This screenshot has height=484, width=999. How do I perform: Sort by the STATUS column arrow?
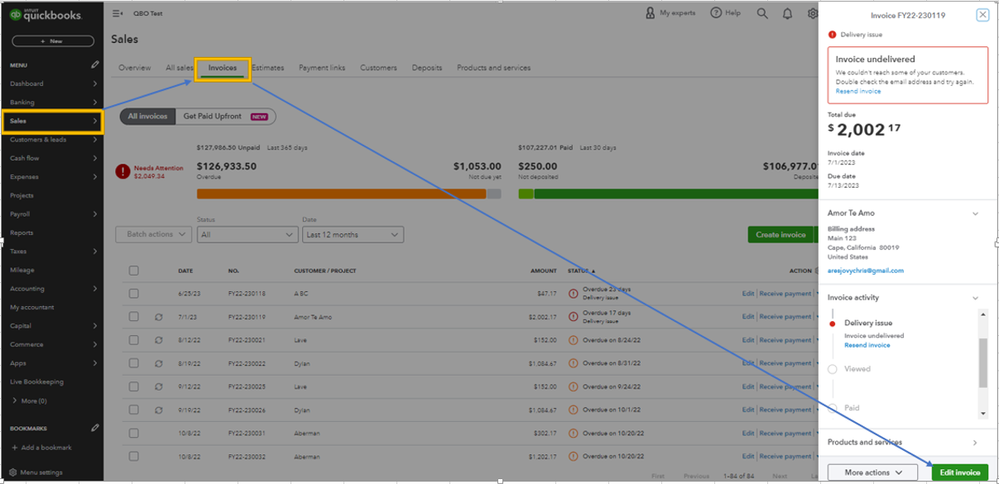(x=593, y=271)
